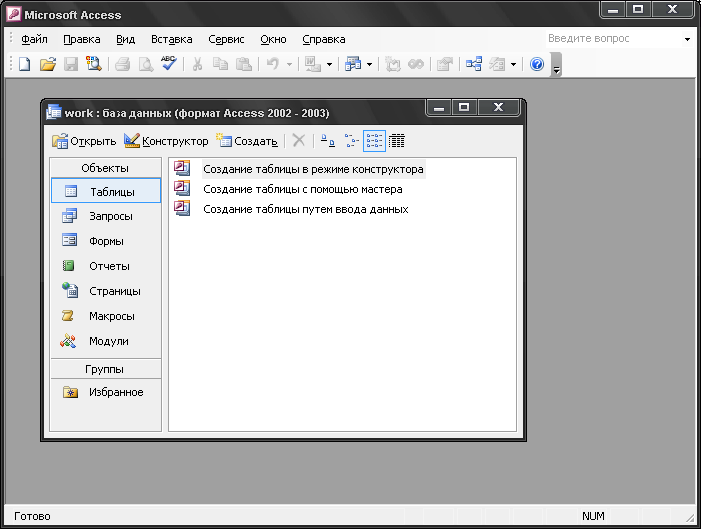Click the Office Links icon
This screenshot has width=701, height=529.
313,64
